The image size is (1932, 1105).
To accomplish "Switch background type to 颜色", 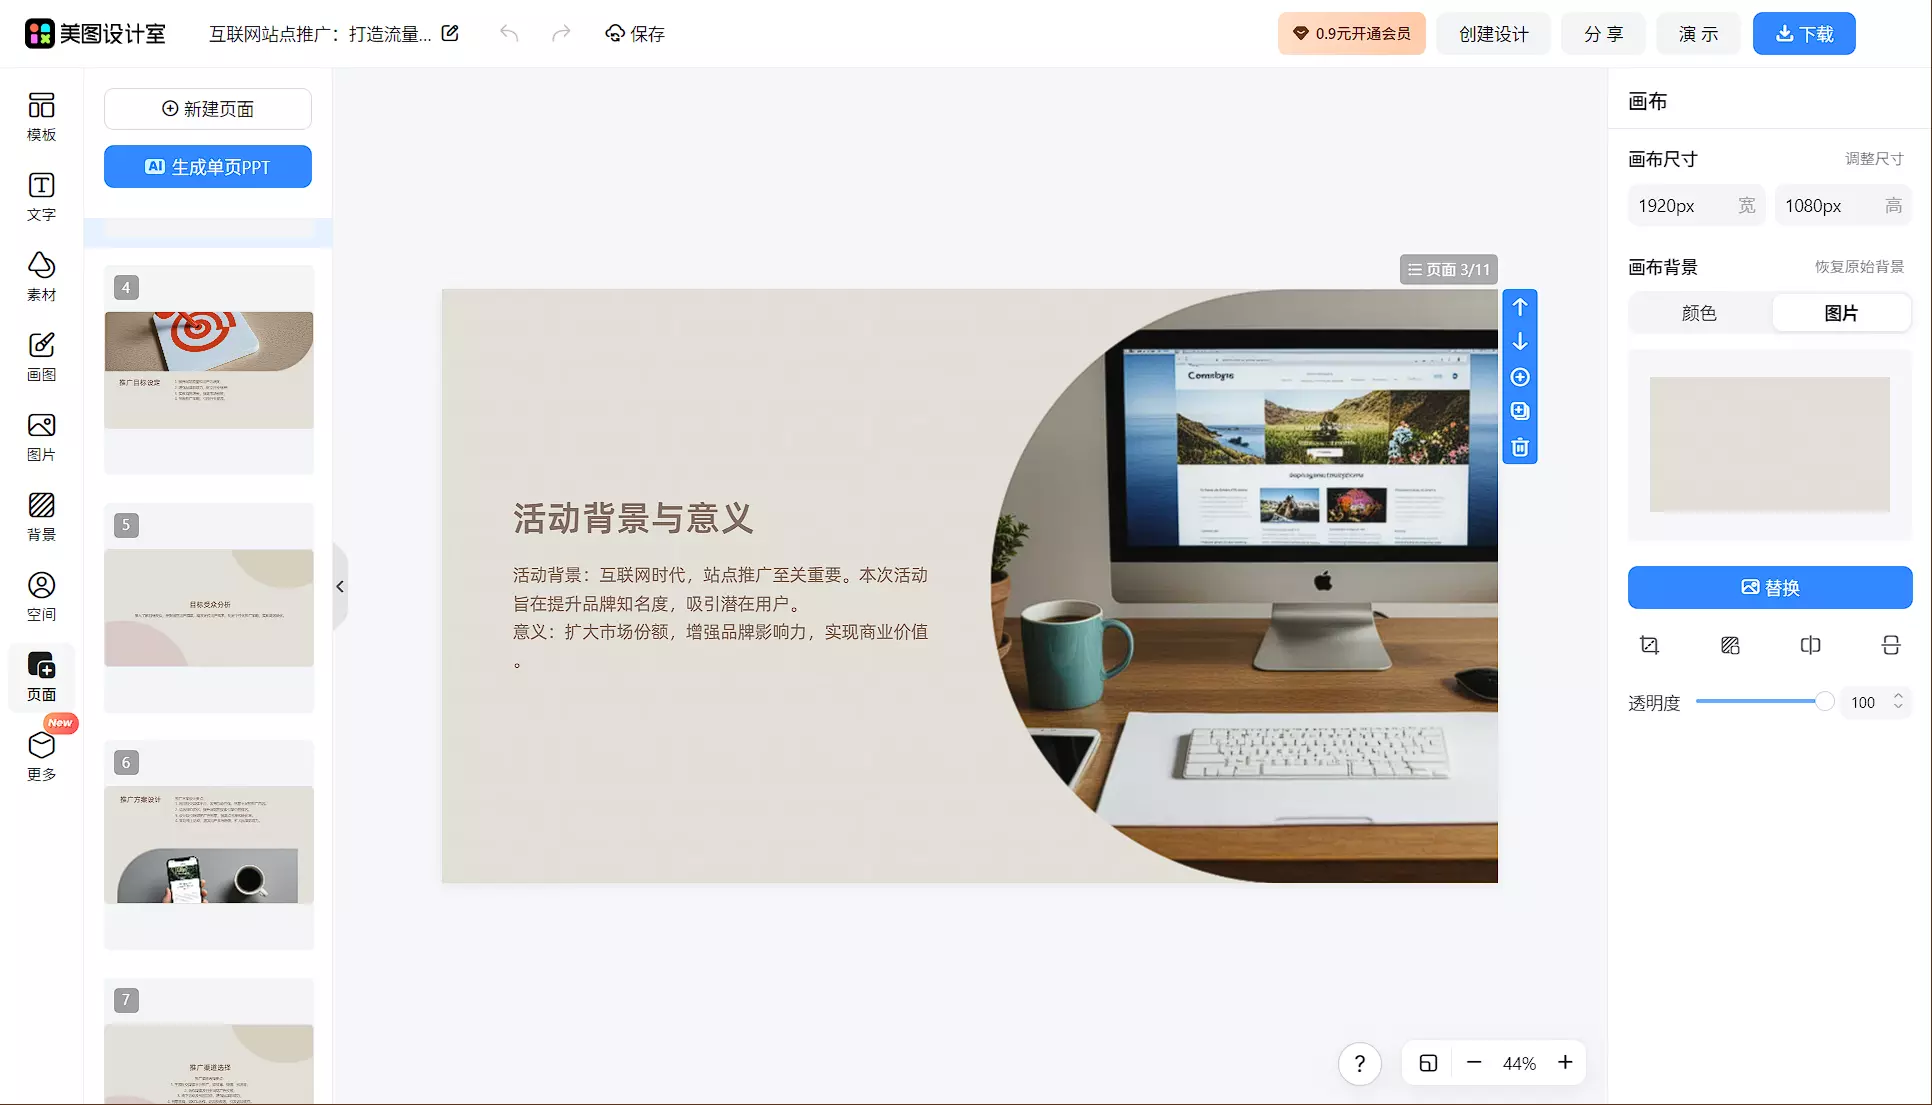I will pyautogui.click(x=1698, y=313).
